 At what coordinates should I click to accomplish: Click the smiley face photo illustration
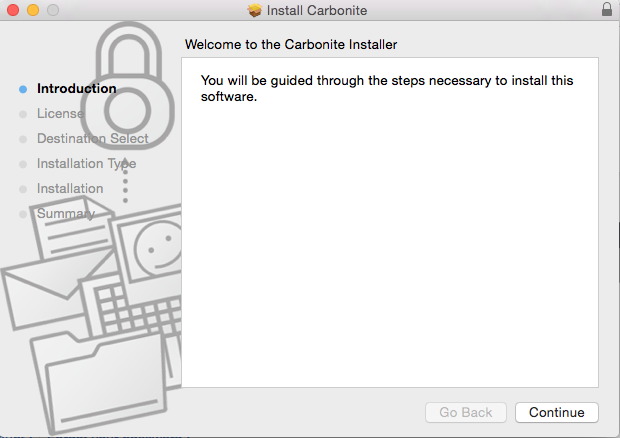click(152, 245)
